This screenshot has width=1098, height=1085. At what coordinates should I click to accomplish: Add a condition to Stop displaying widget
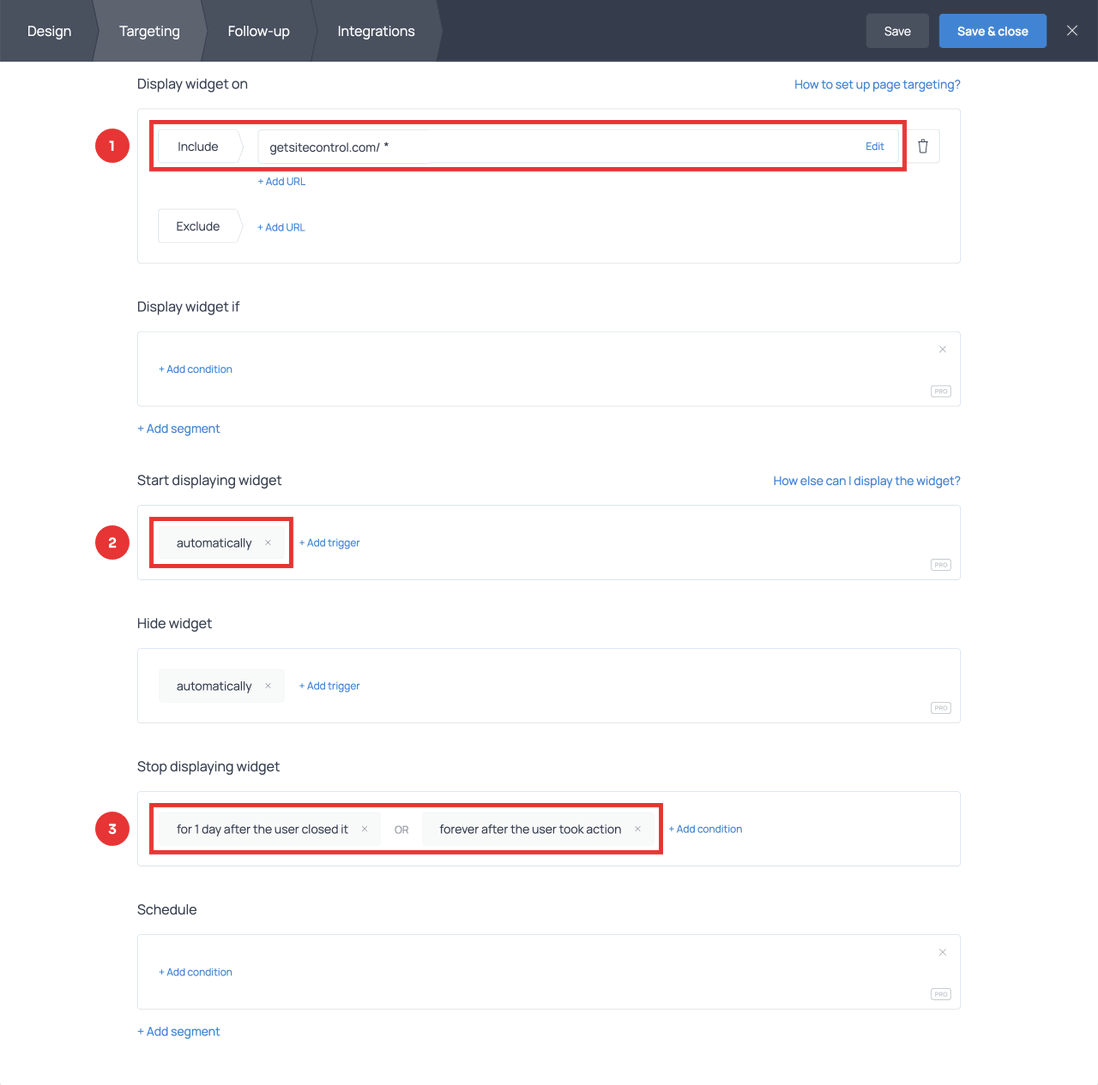[x=705, y=828]
